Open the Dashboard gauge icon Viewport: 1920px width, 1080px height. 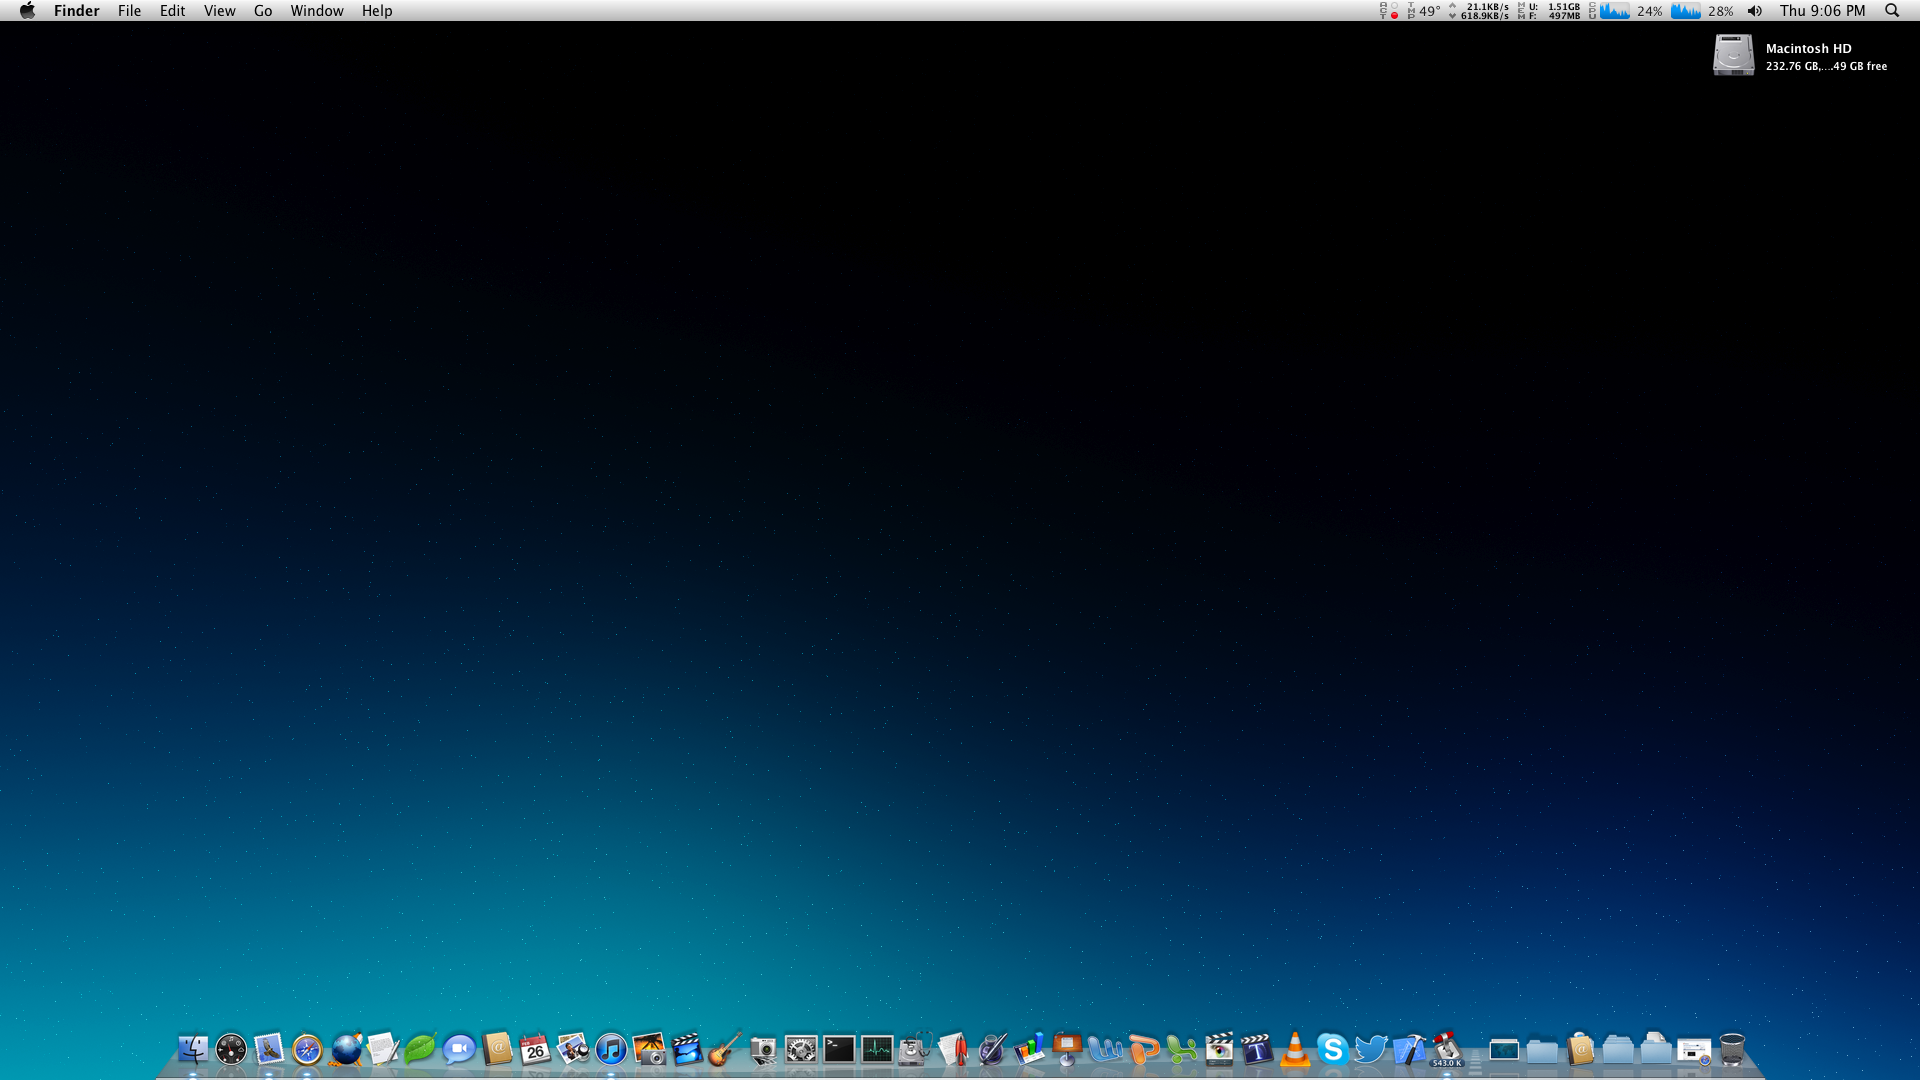point(231,1049)
